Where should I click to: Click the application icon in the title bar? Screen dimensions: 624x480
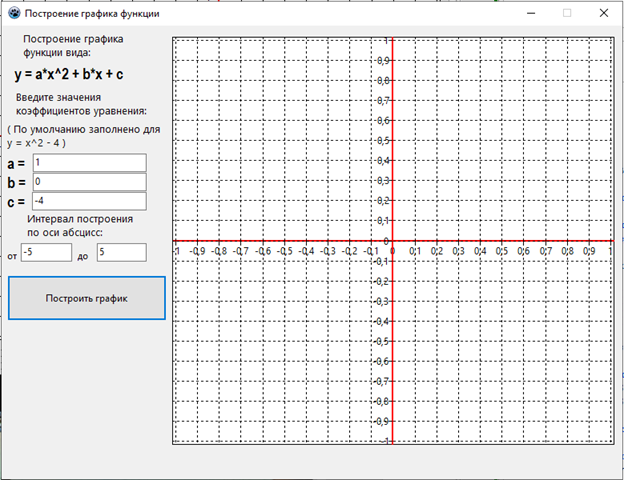[14, 14]
